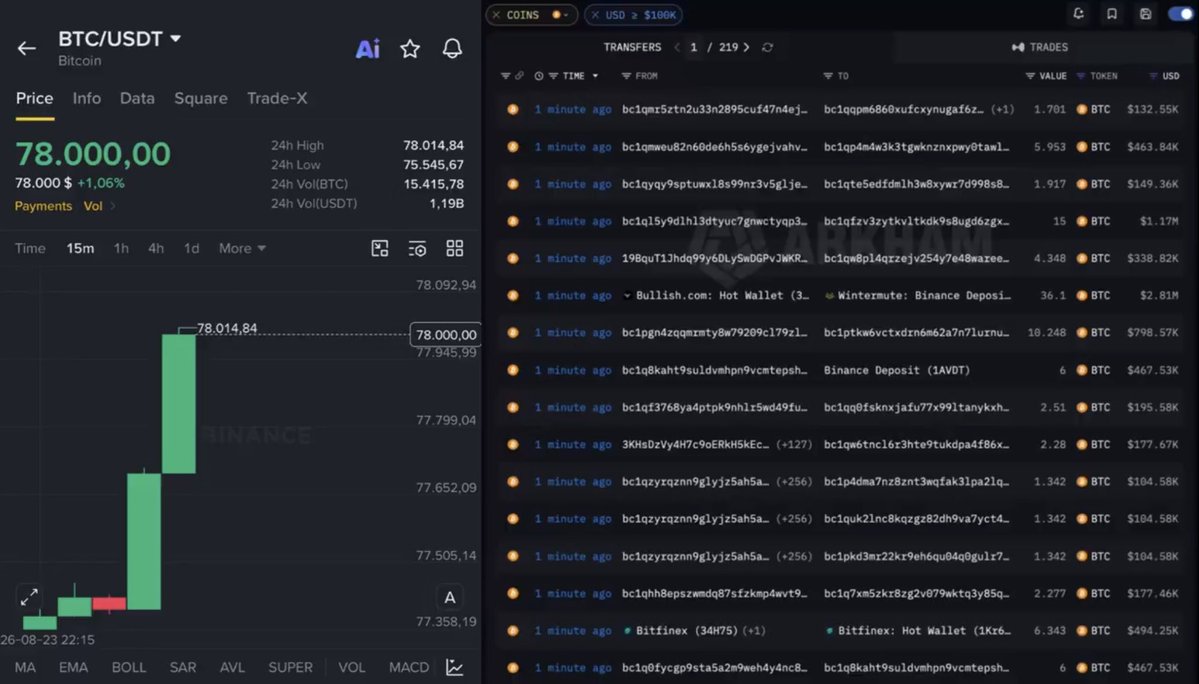Image resolution: width=1199 pixels, height=684 pixels.
Task: Click the auto-scale A button on the chart
Action: [x=450, y=598]
